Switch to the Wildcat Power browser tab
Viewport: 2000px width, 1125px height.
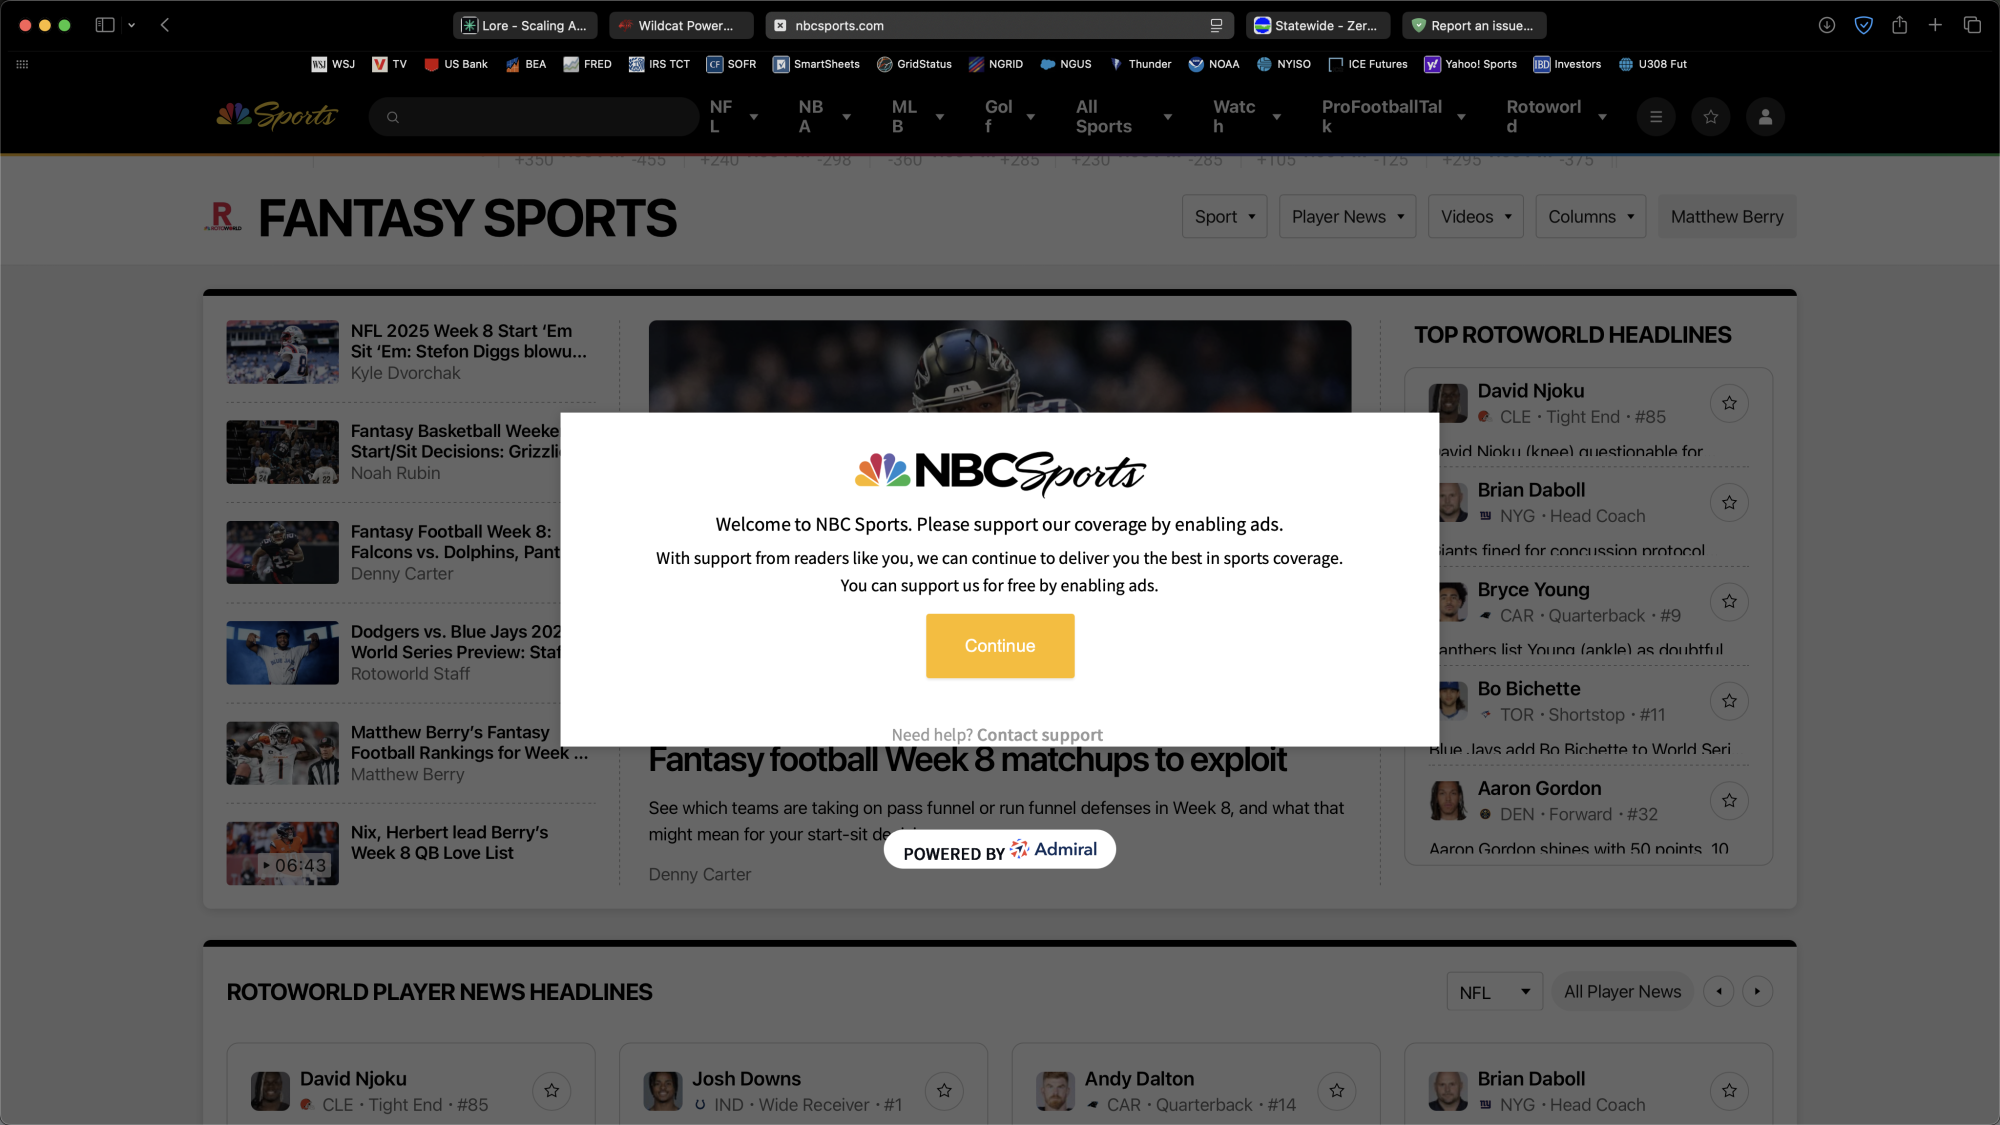coord(683,26)
